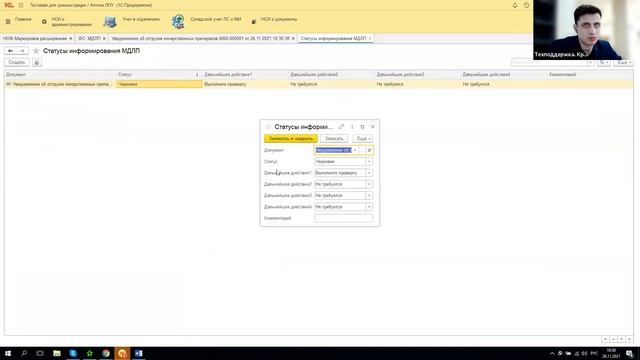The width and height of the screenshot is (640, 360).
Task: Click inside the Комментарий input field
Action: [344, 218]
